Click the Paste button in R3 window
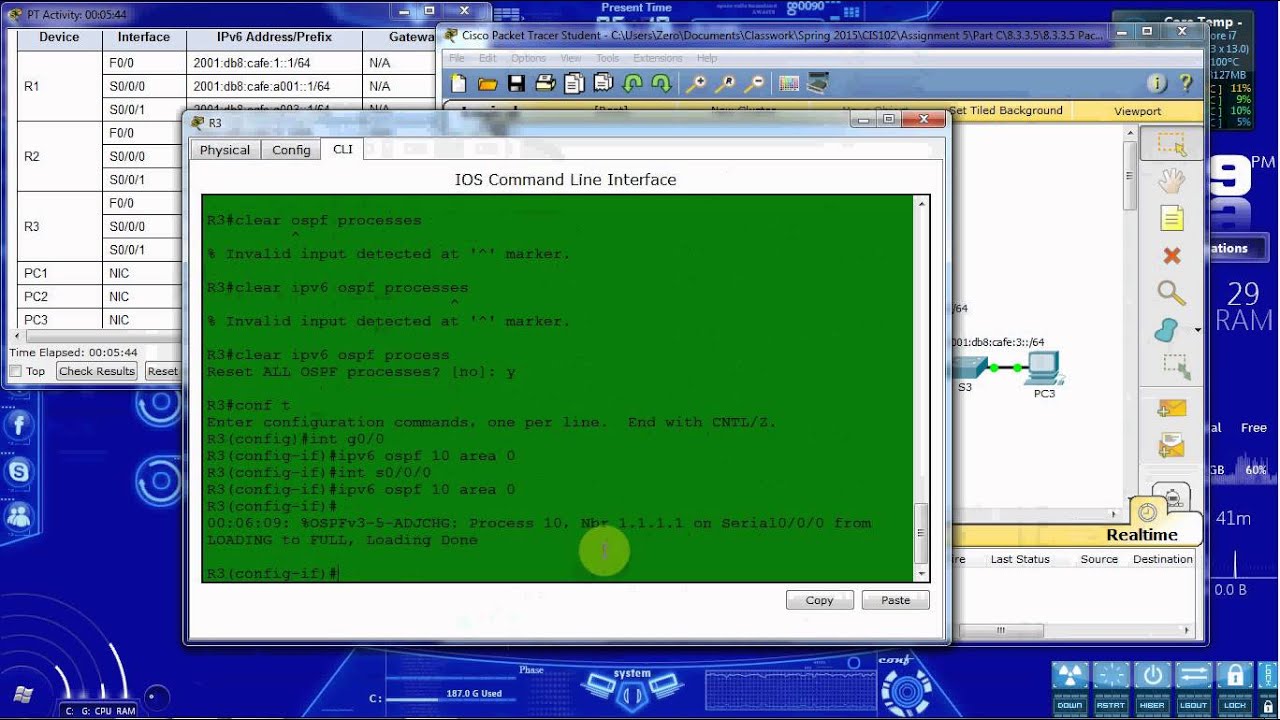 coord(895,600)
